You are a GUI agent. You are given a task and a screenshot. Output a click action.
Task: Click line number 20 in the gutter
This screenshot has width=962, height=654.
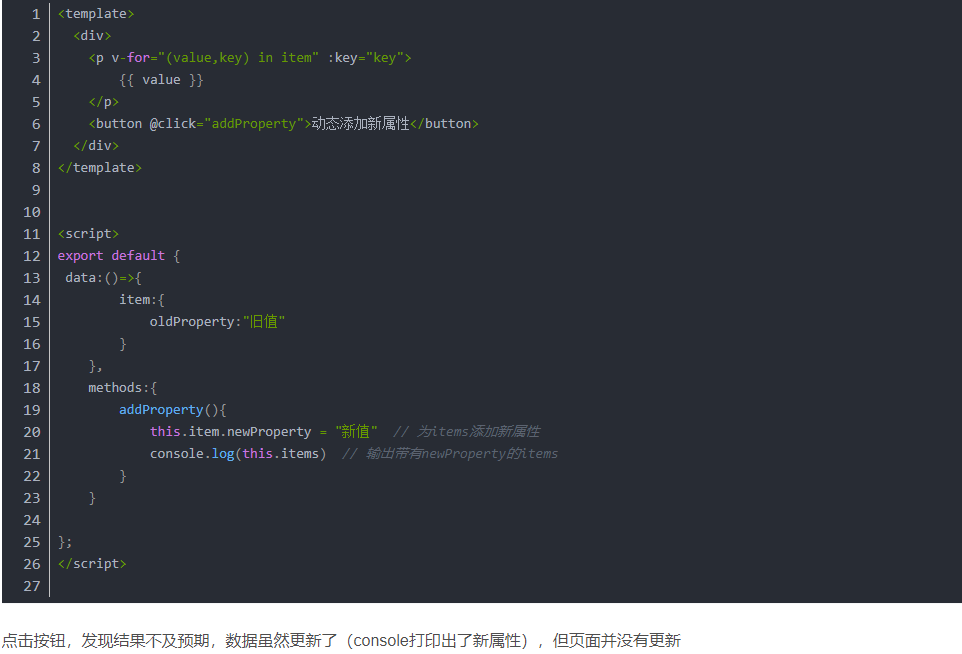pos(32,433)
